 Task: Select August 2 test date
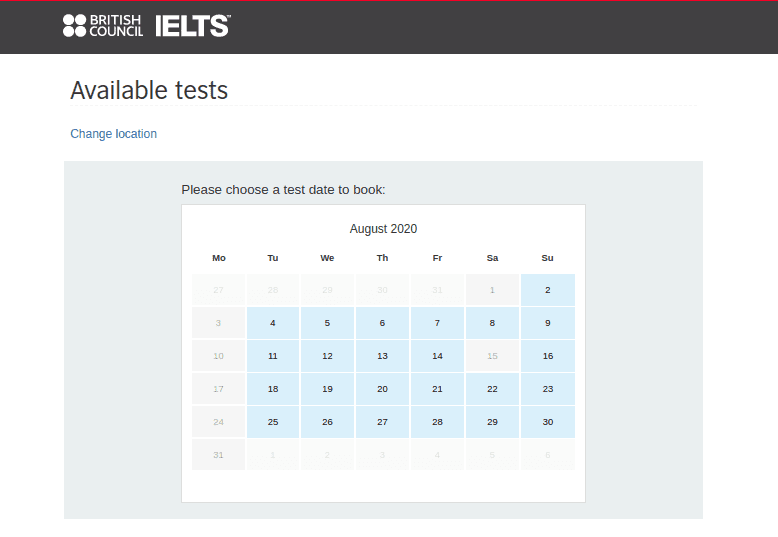pos(548,290)
